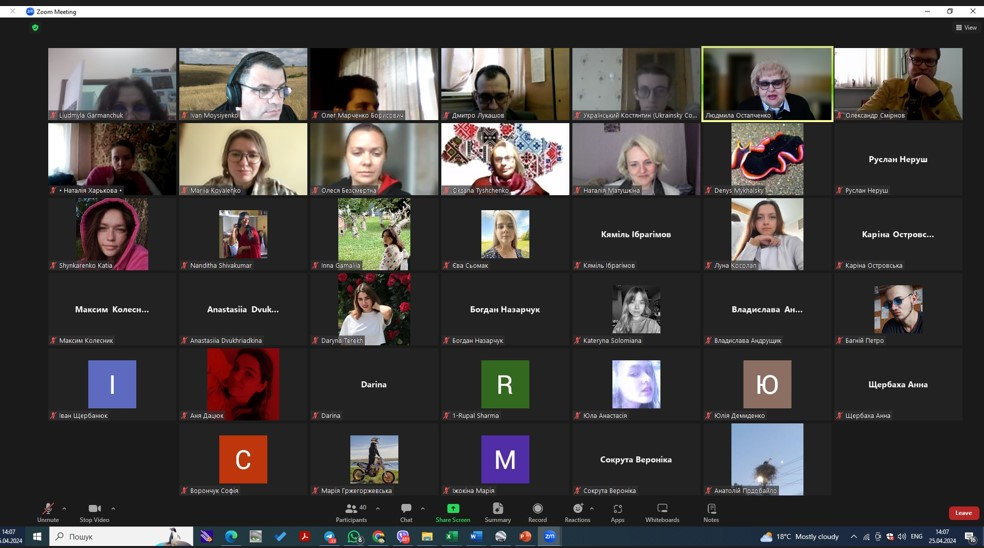Image resolution: width=984 pixels, height=548 pixels.
Task: Open the meeting Summary
Action: tap(498, 512)
